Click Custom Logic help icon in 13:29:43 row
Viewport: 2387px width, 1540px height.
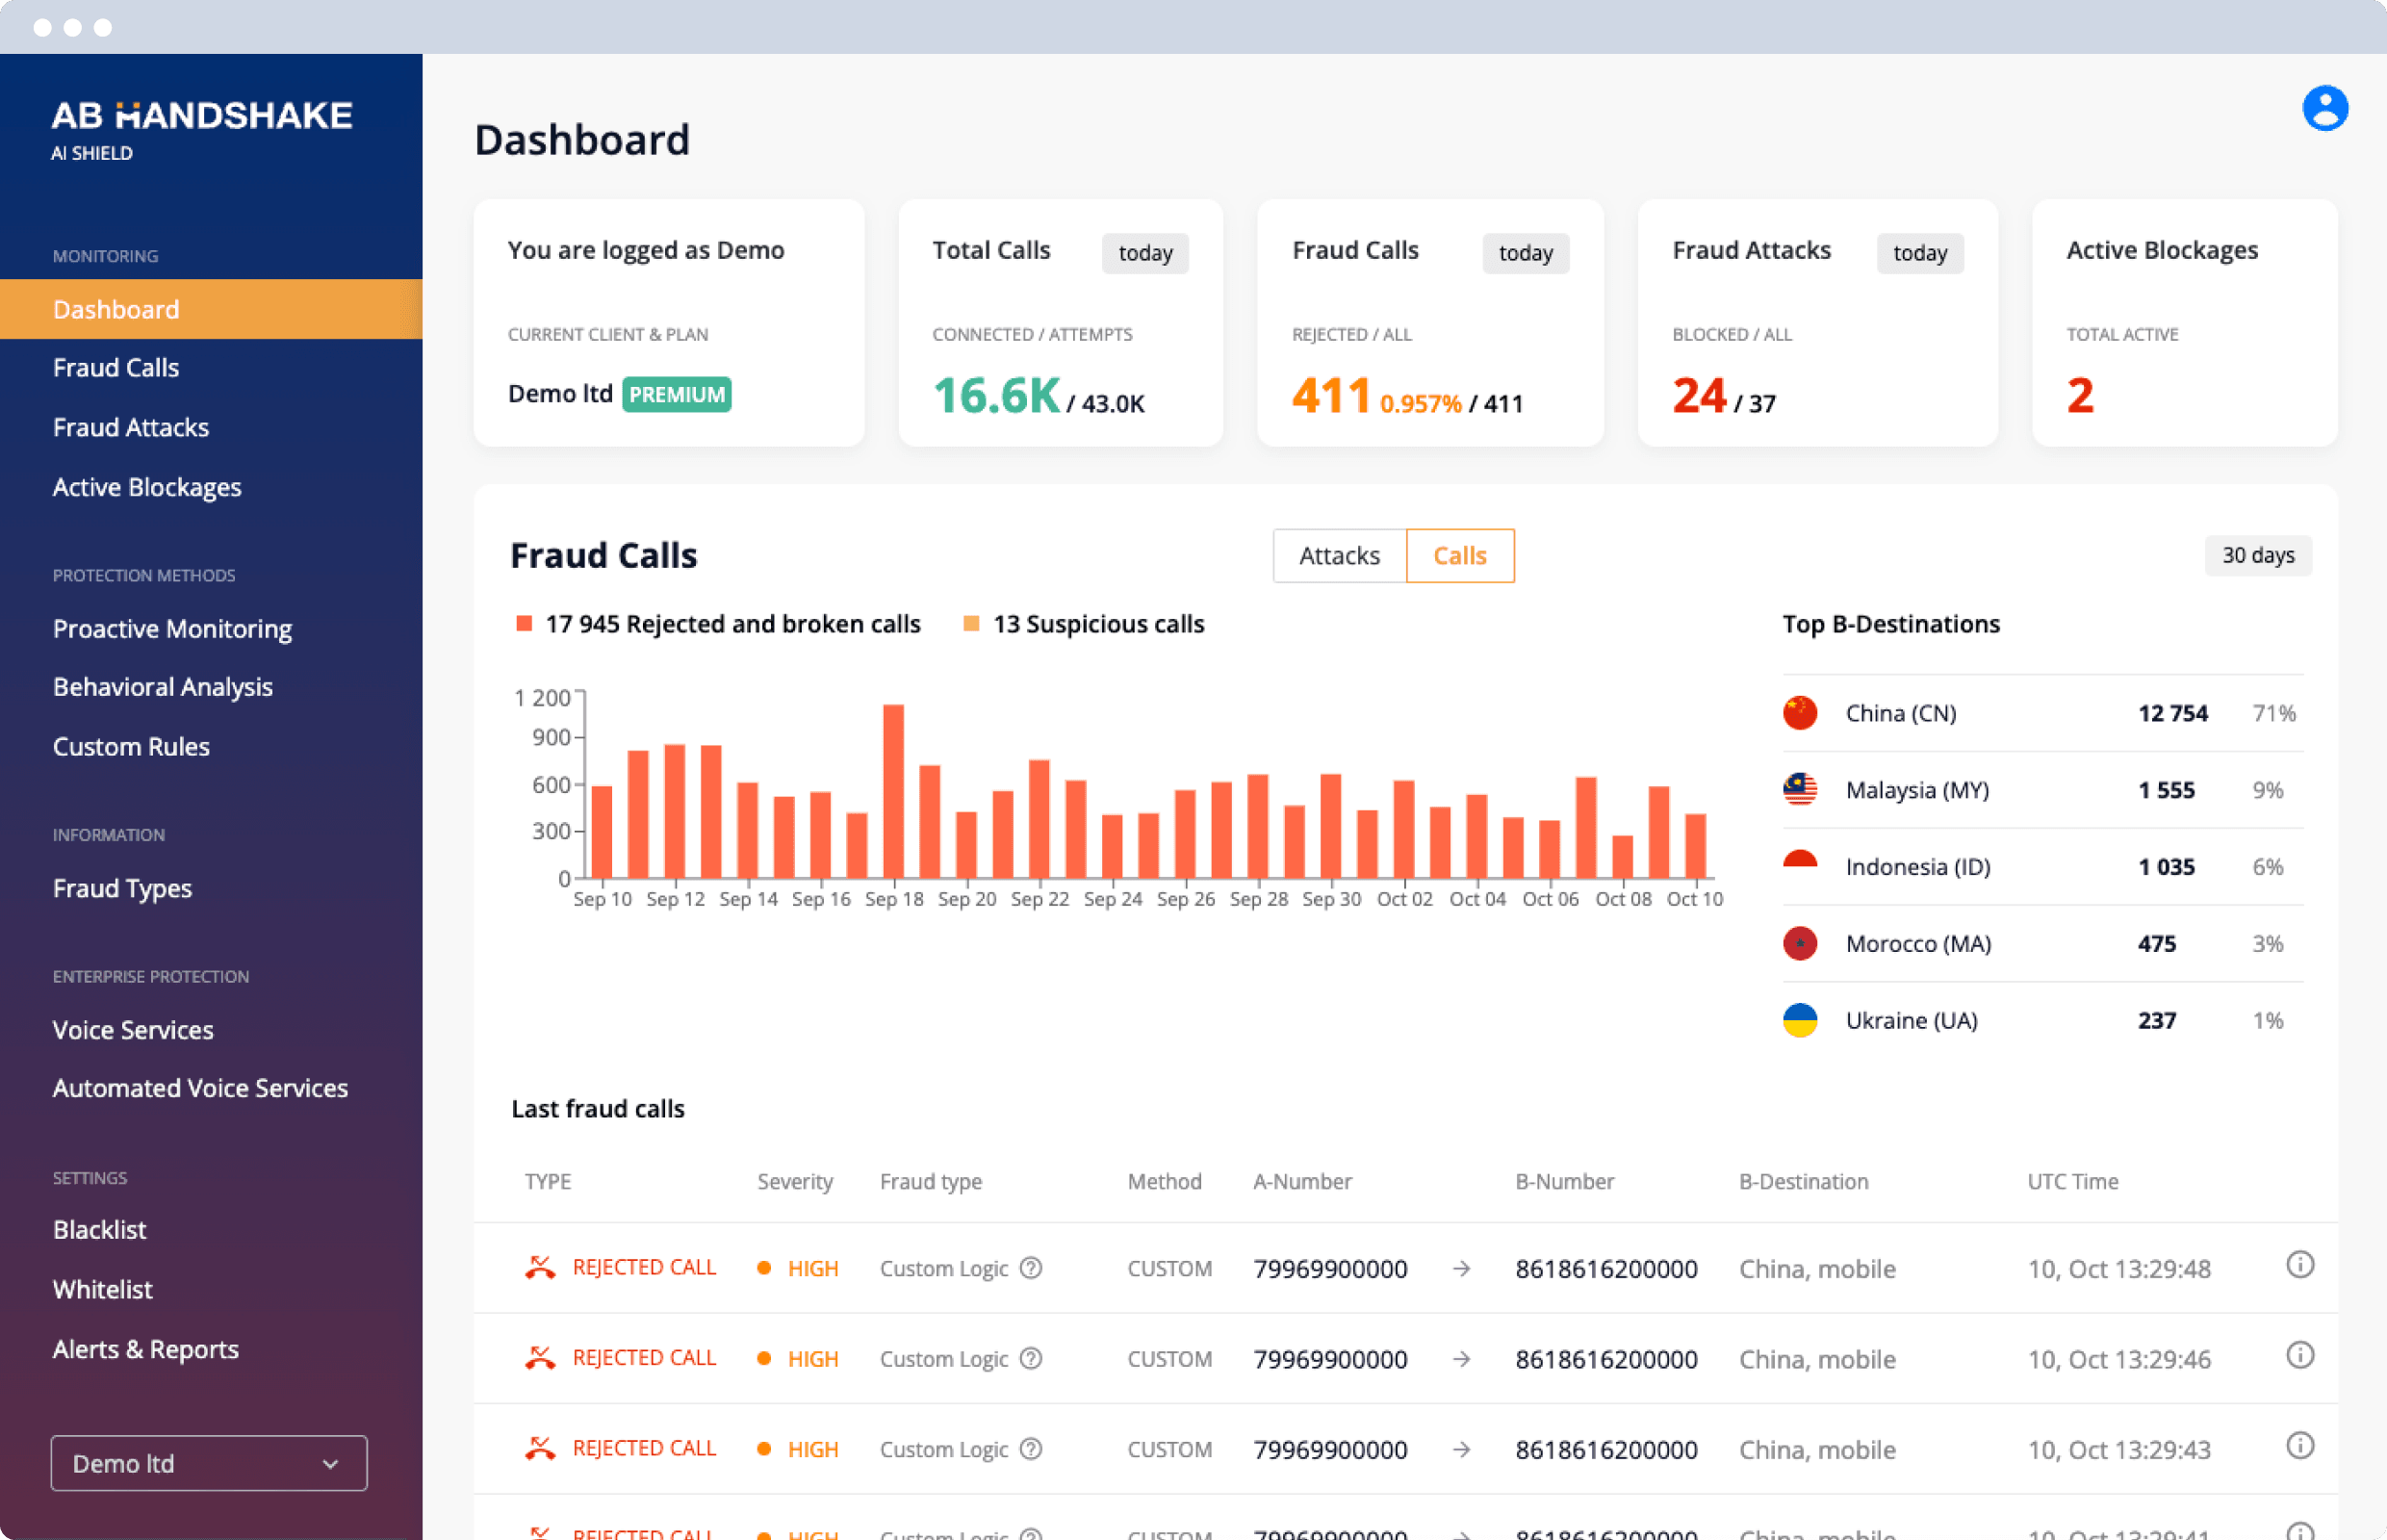[x=1031, y=1449]
